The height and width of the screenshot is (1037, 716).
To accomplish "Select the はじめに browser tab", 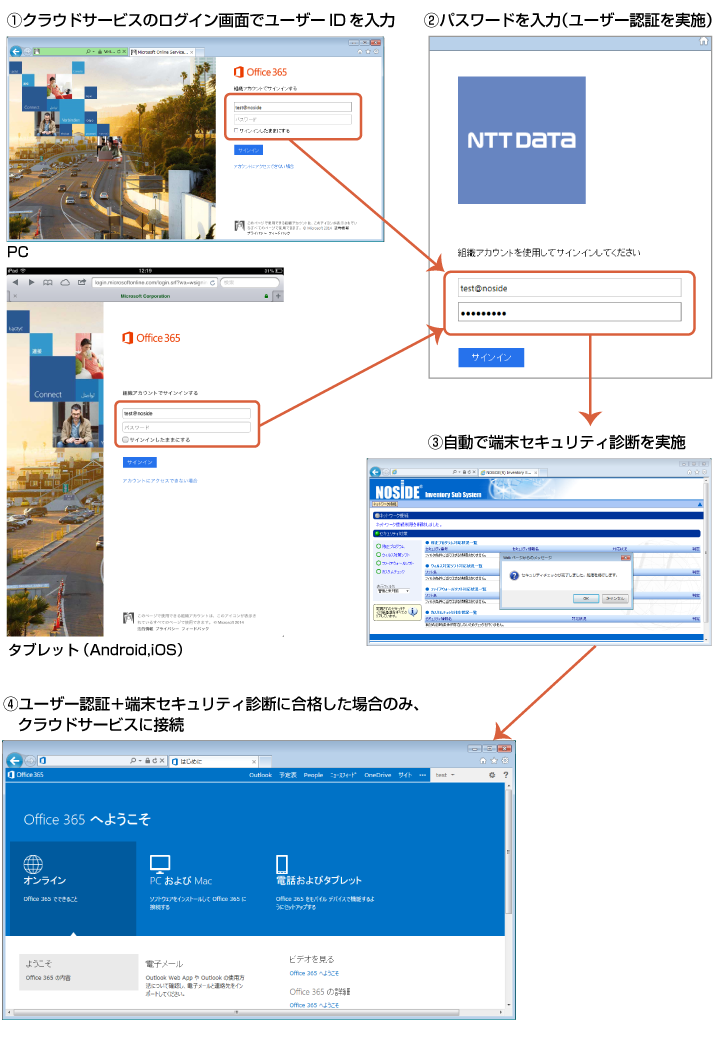I will coord(214,761).
